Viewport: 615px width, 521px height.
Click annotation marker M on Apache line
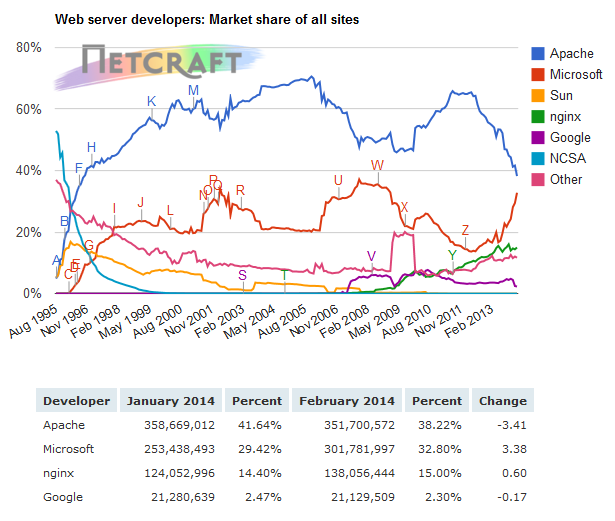[x=194, y=91]
